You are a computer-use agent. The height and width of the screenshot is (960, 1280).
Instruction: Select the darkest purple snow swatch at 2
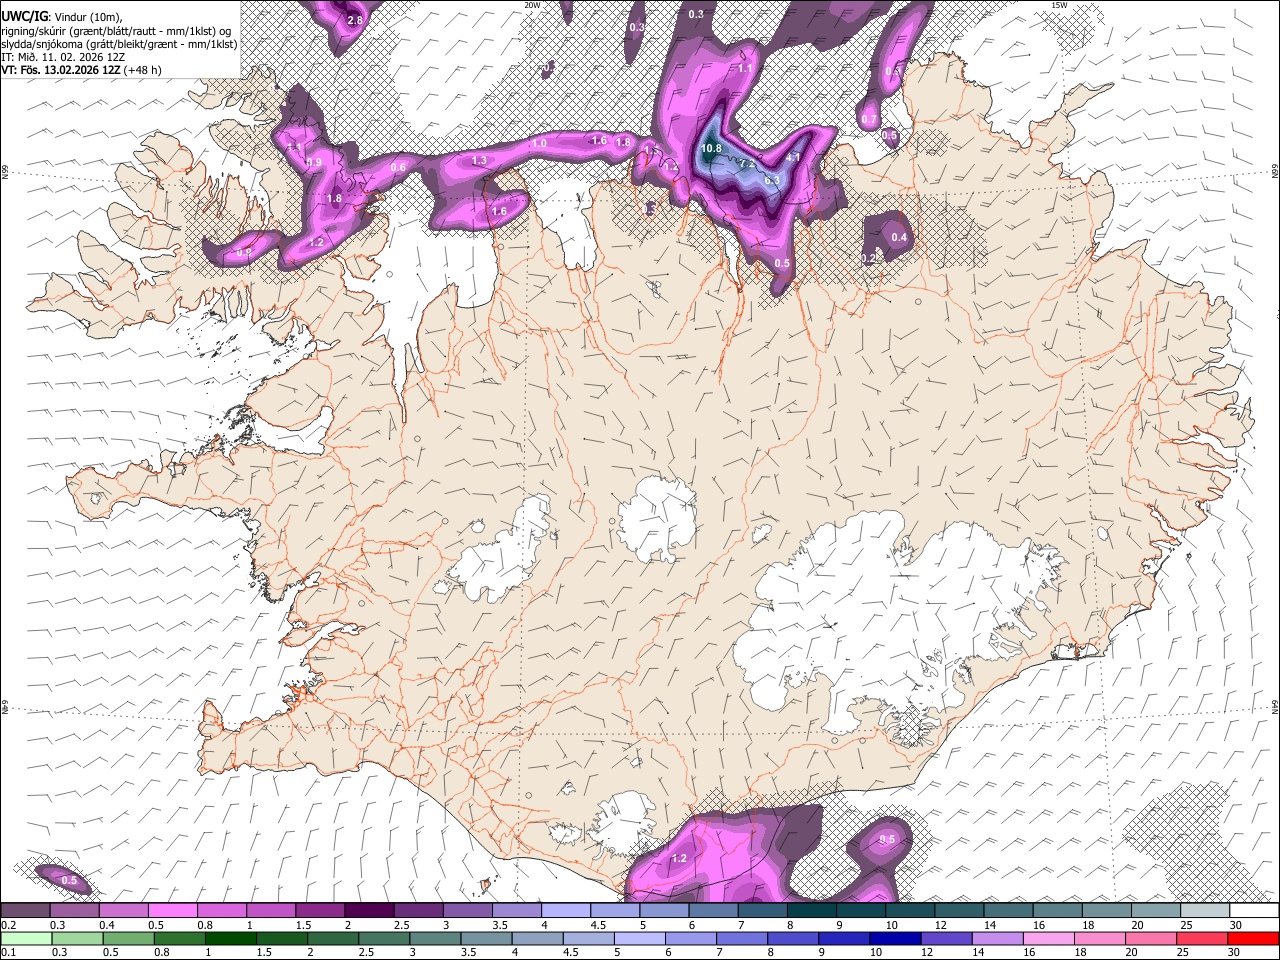[368, 911]
